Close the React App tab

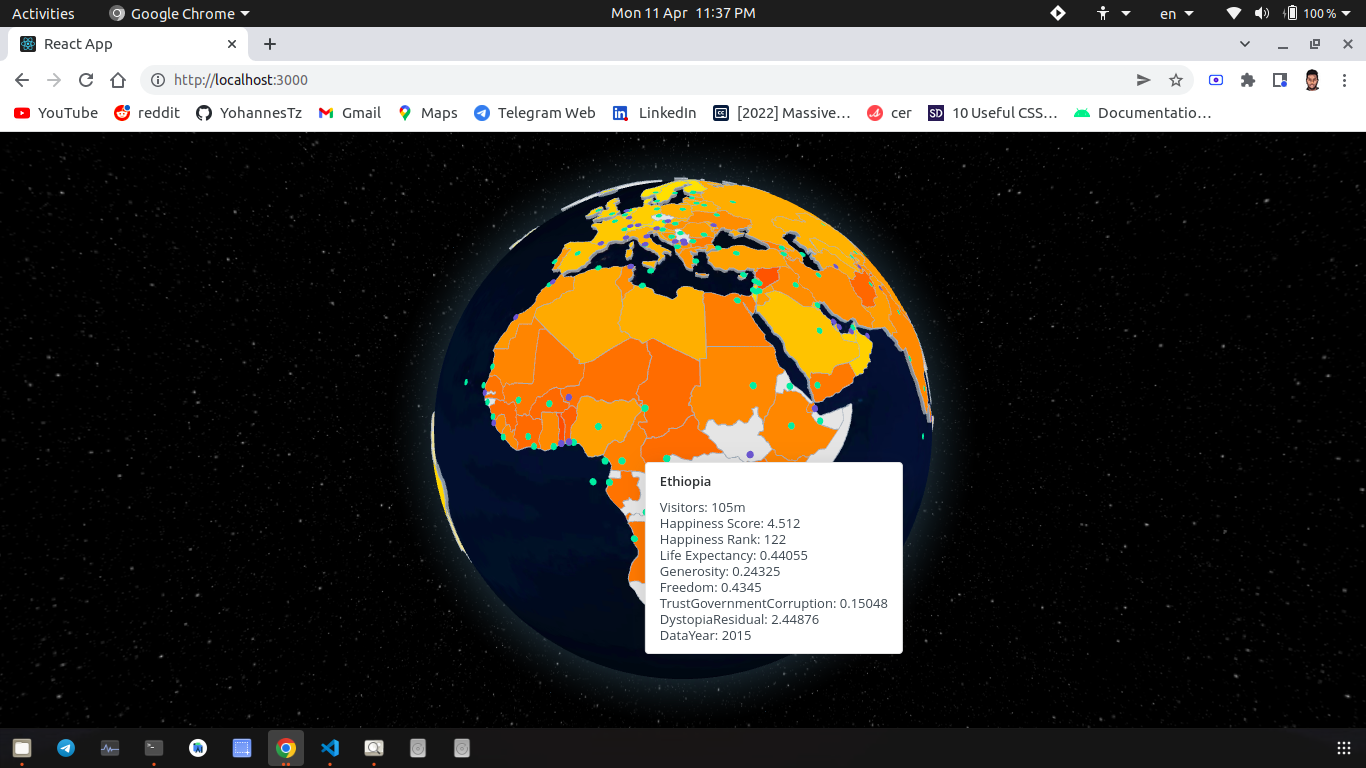[x=232, y=44]
